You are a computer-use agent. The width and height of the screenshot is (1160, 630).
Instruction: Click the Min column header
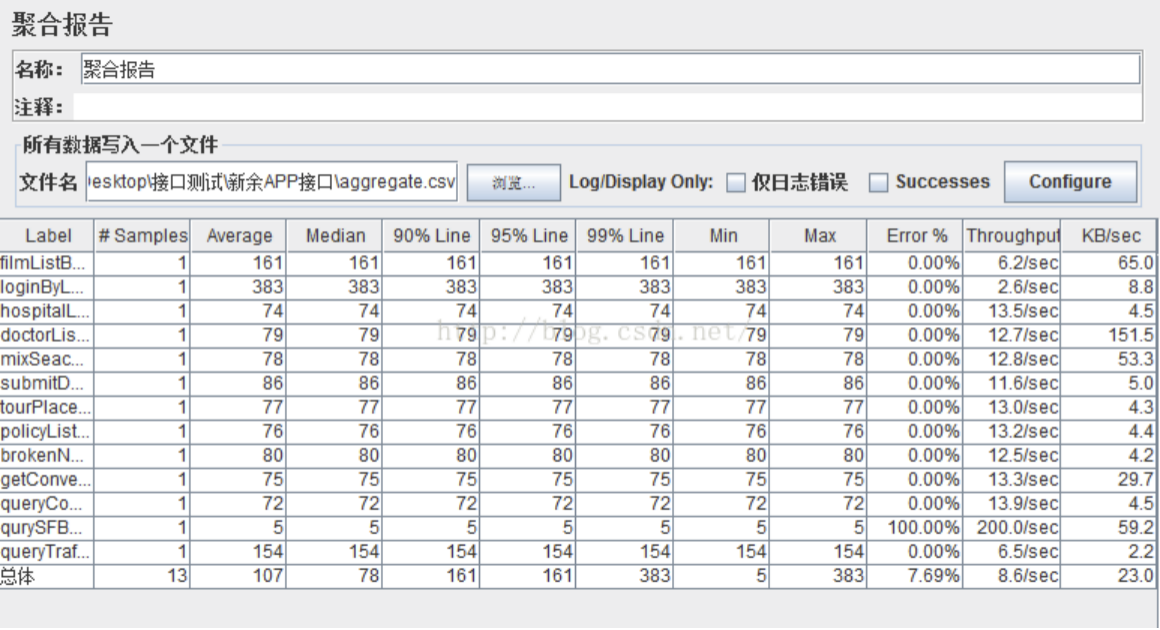721,236
